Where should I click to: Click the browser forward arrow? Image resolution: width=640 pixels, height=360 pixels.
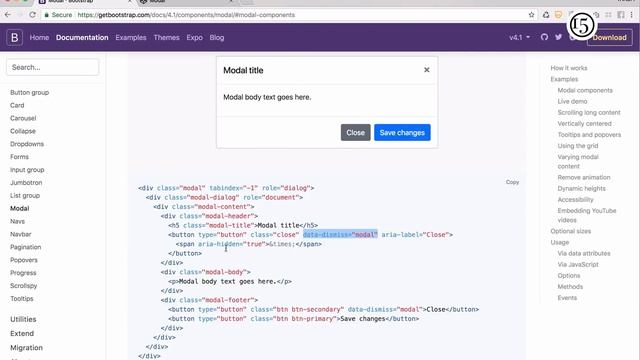(20, 15)
